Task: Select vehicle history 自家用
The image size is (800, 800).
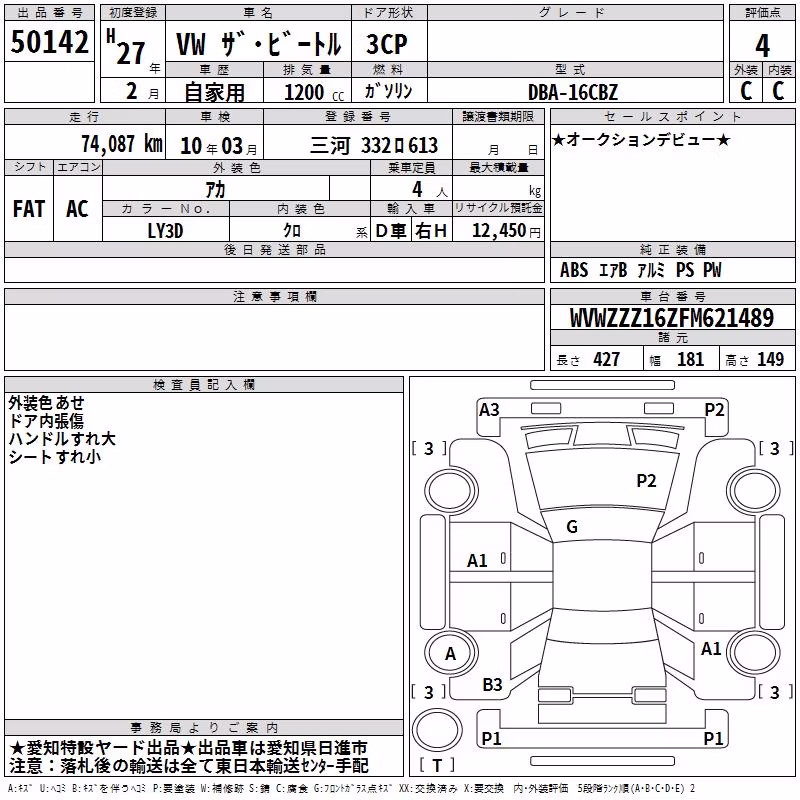Action: 214,92
